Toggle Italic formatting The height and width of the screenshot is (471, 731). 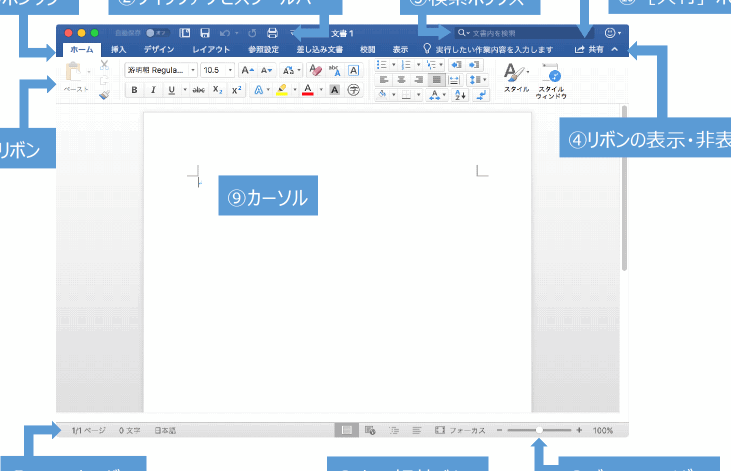click(x=153, y=90)
